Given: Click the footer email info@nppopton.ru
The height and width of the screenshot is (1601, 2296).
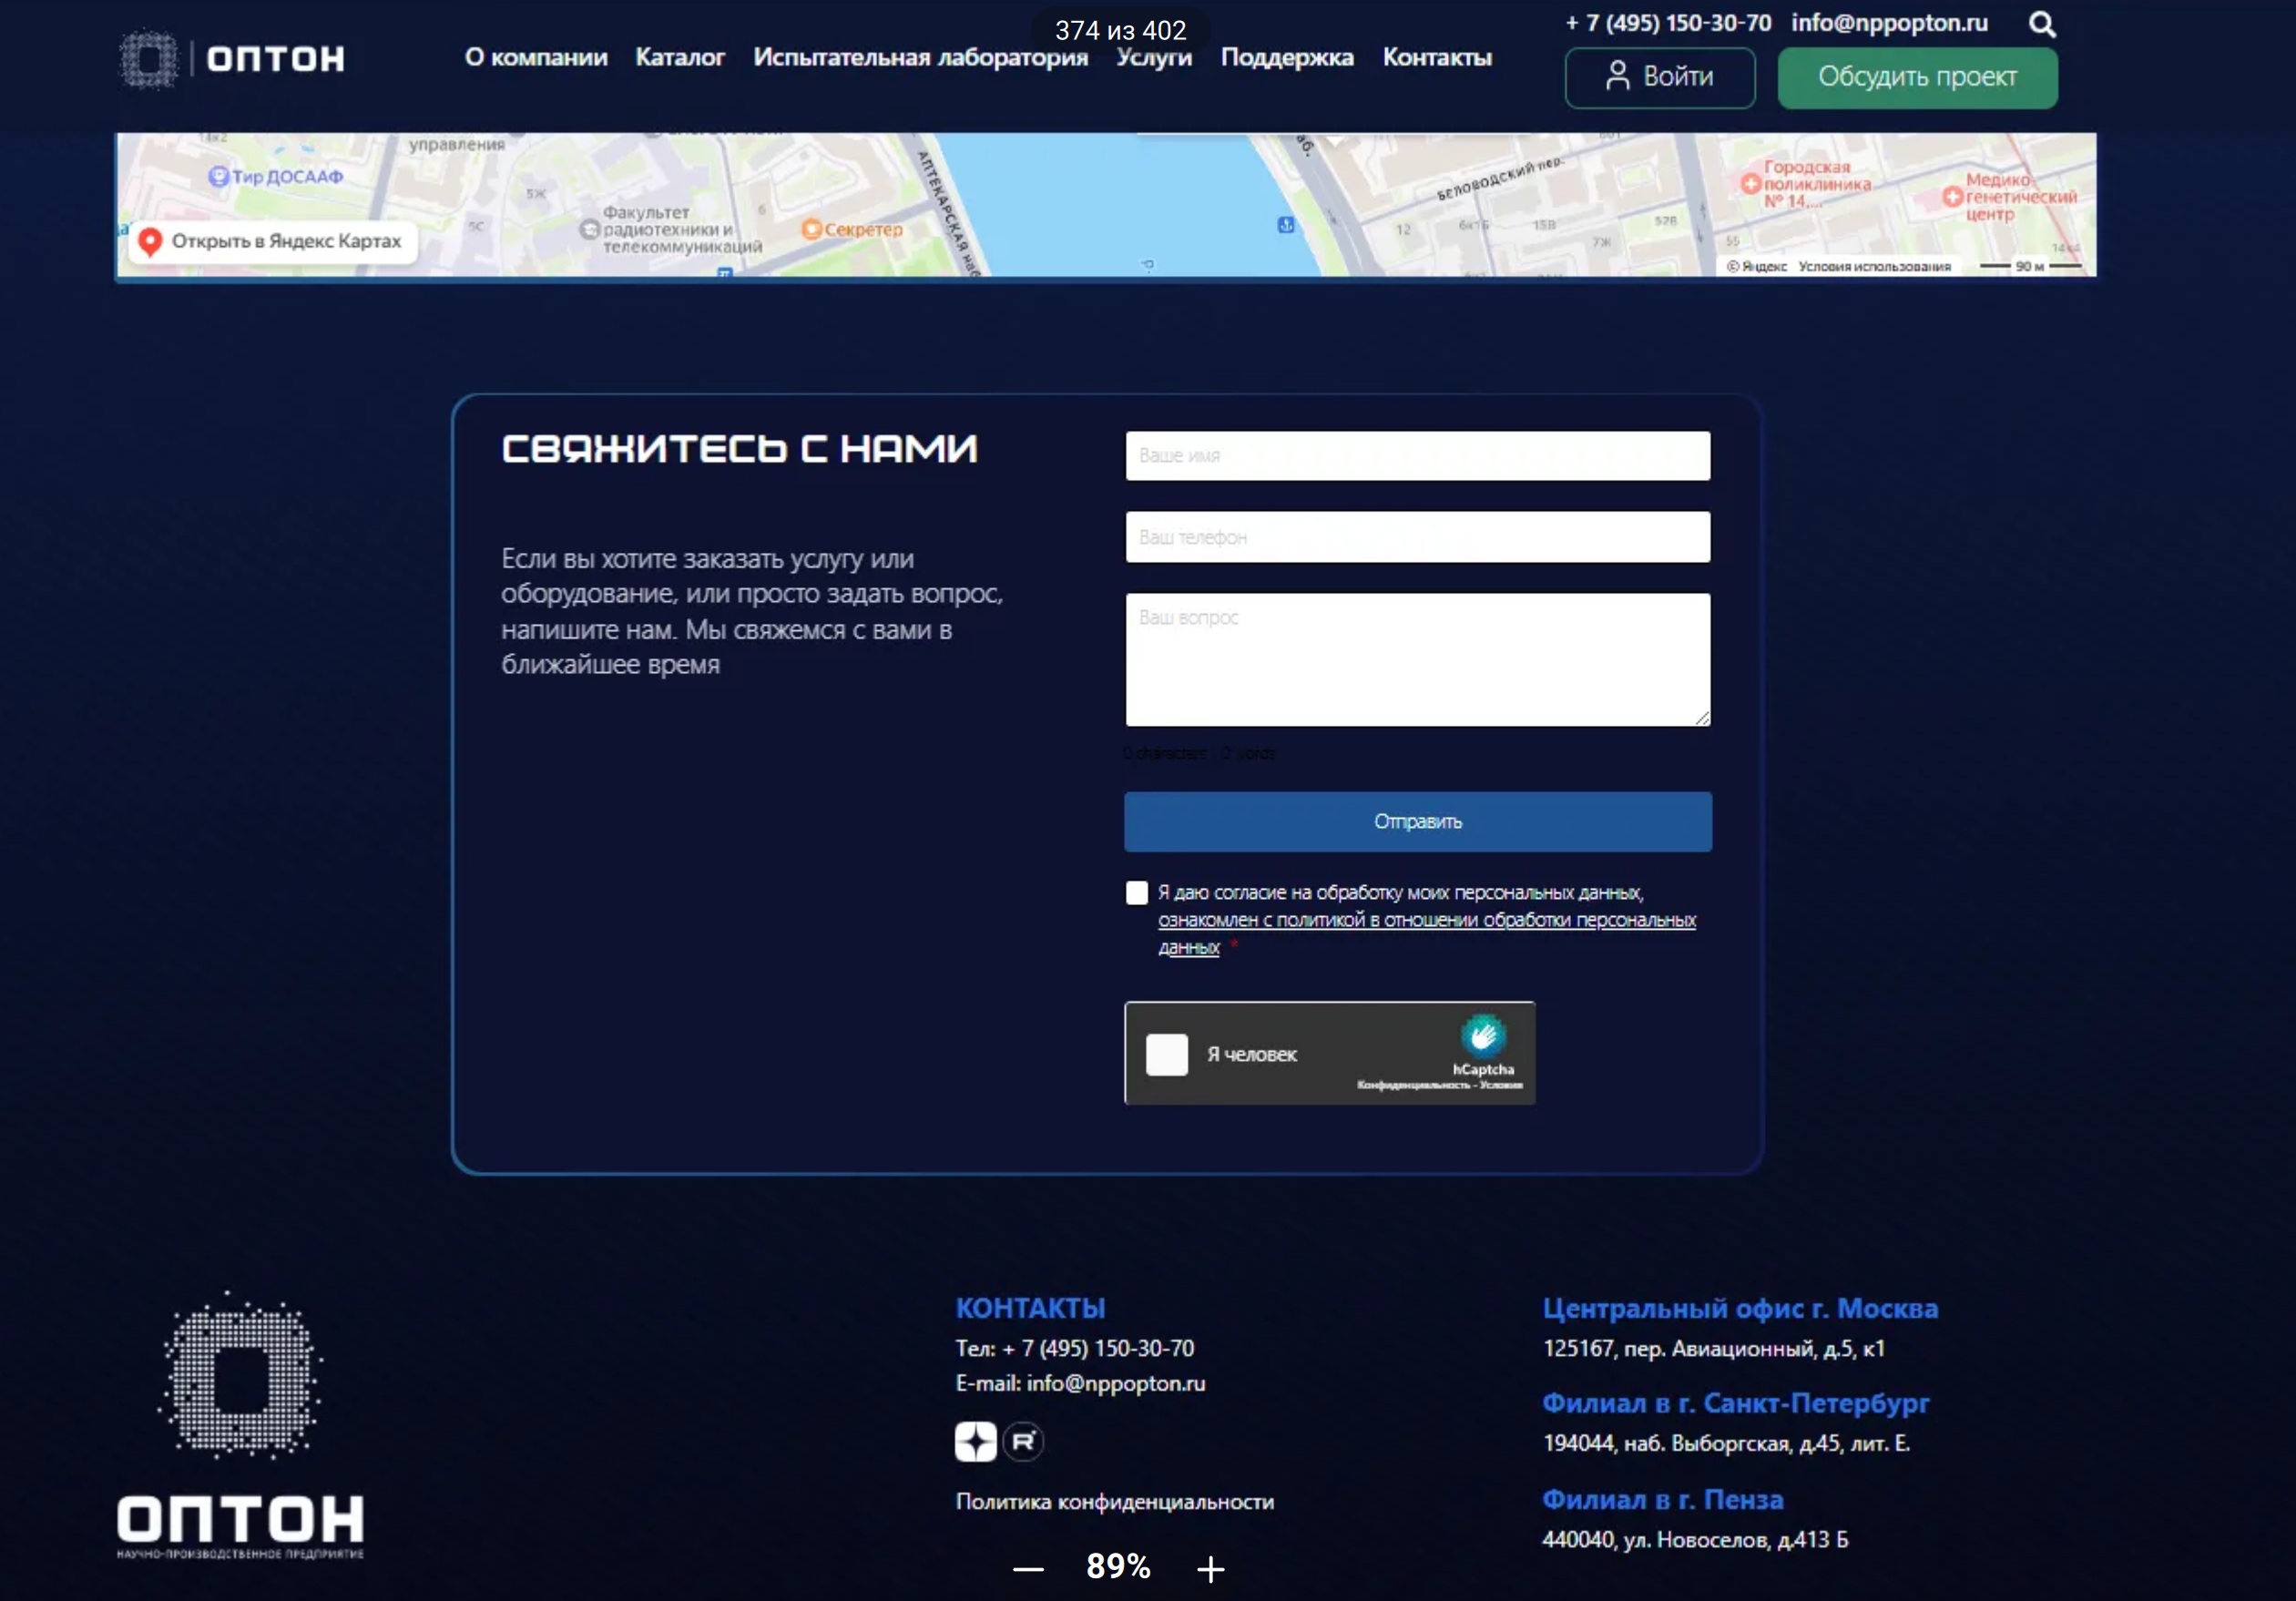Looking at the screenshot, I should 1115,1383.
